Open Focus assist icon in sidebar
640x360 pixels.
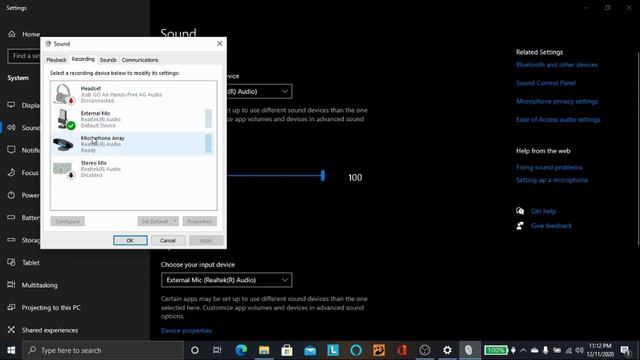pyautogui.click(x=11, y=173)
